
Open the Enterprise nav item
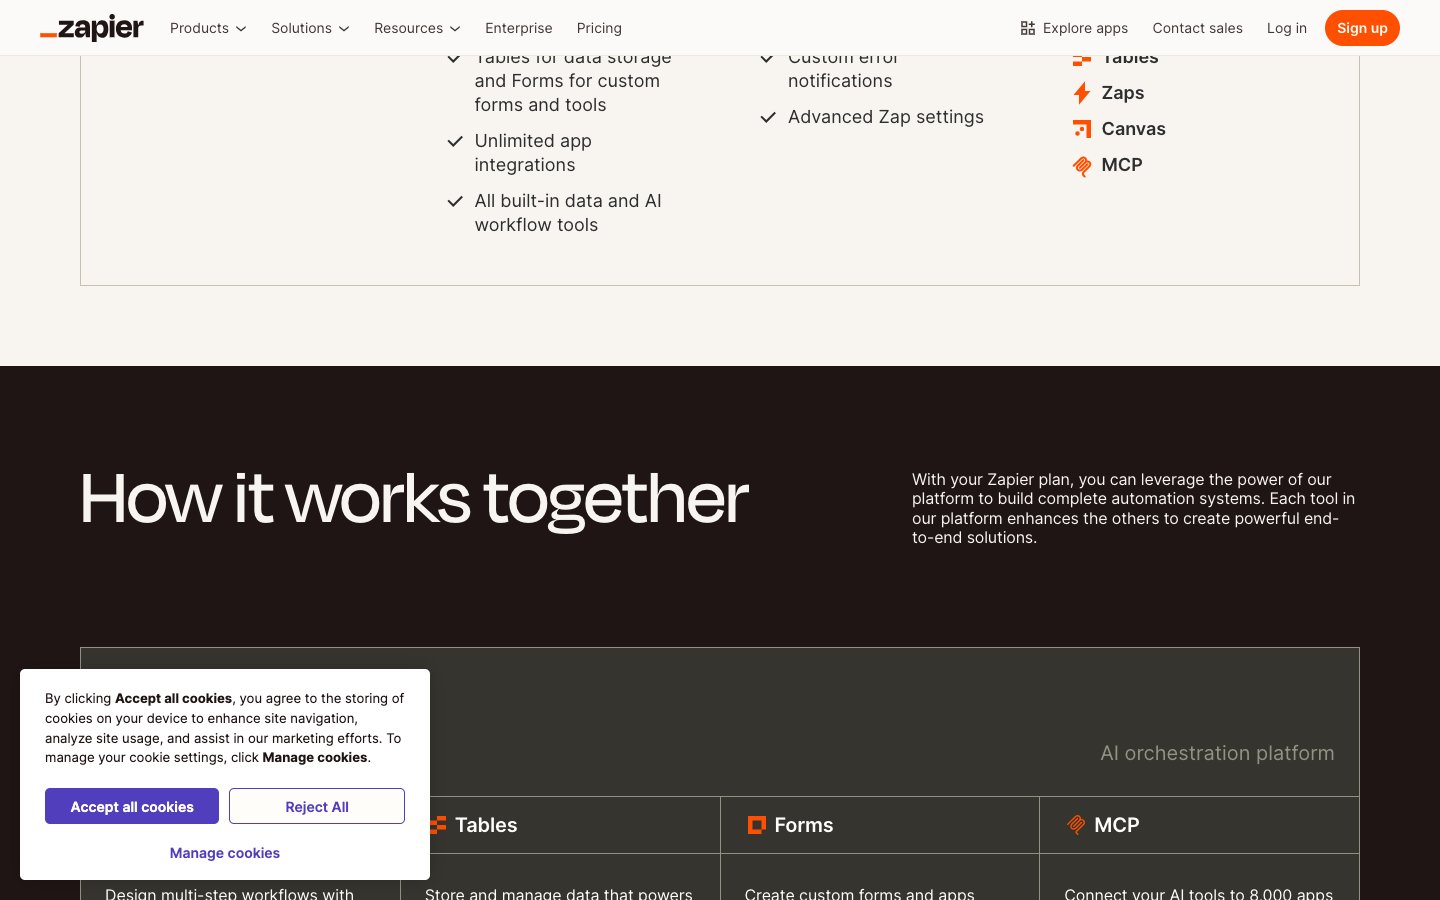(x=518, y=28)
